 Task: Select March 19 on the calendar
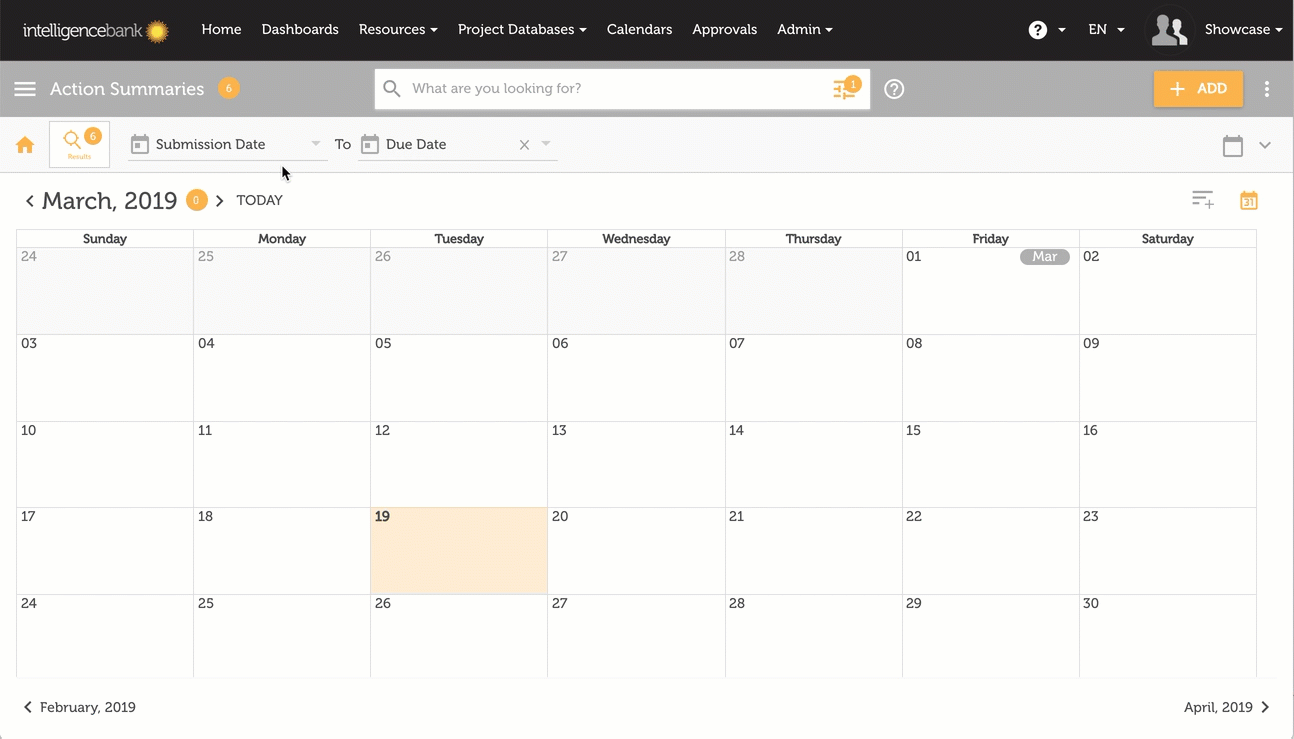click(x=459, y=551)
